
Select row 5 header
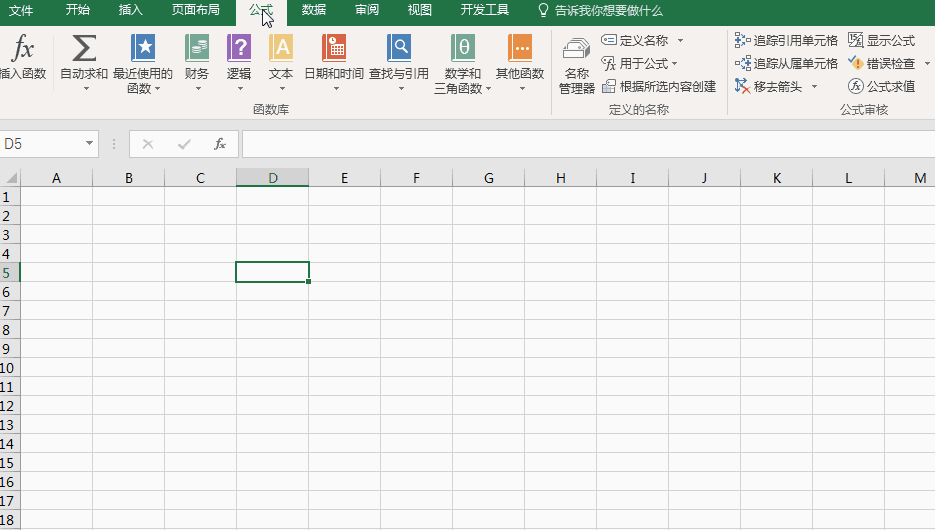pyautogui.click(x=10, y=273)
